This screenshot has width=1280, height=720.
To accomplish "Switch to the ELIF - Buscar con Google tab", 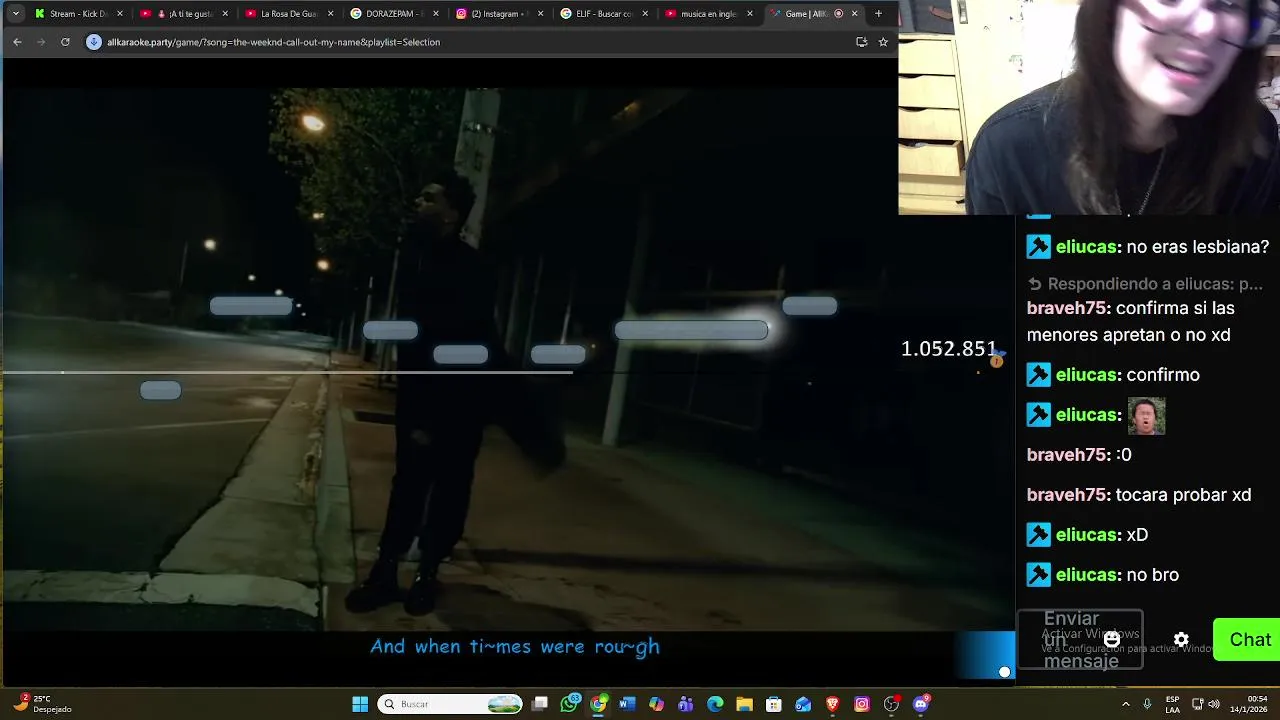I will pos(604,14).
